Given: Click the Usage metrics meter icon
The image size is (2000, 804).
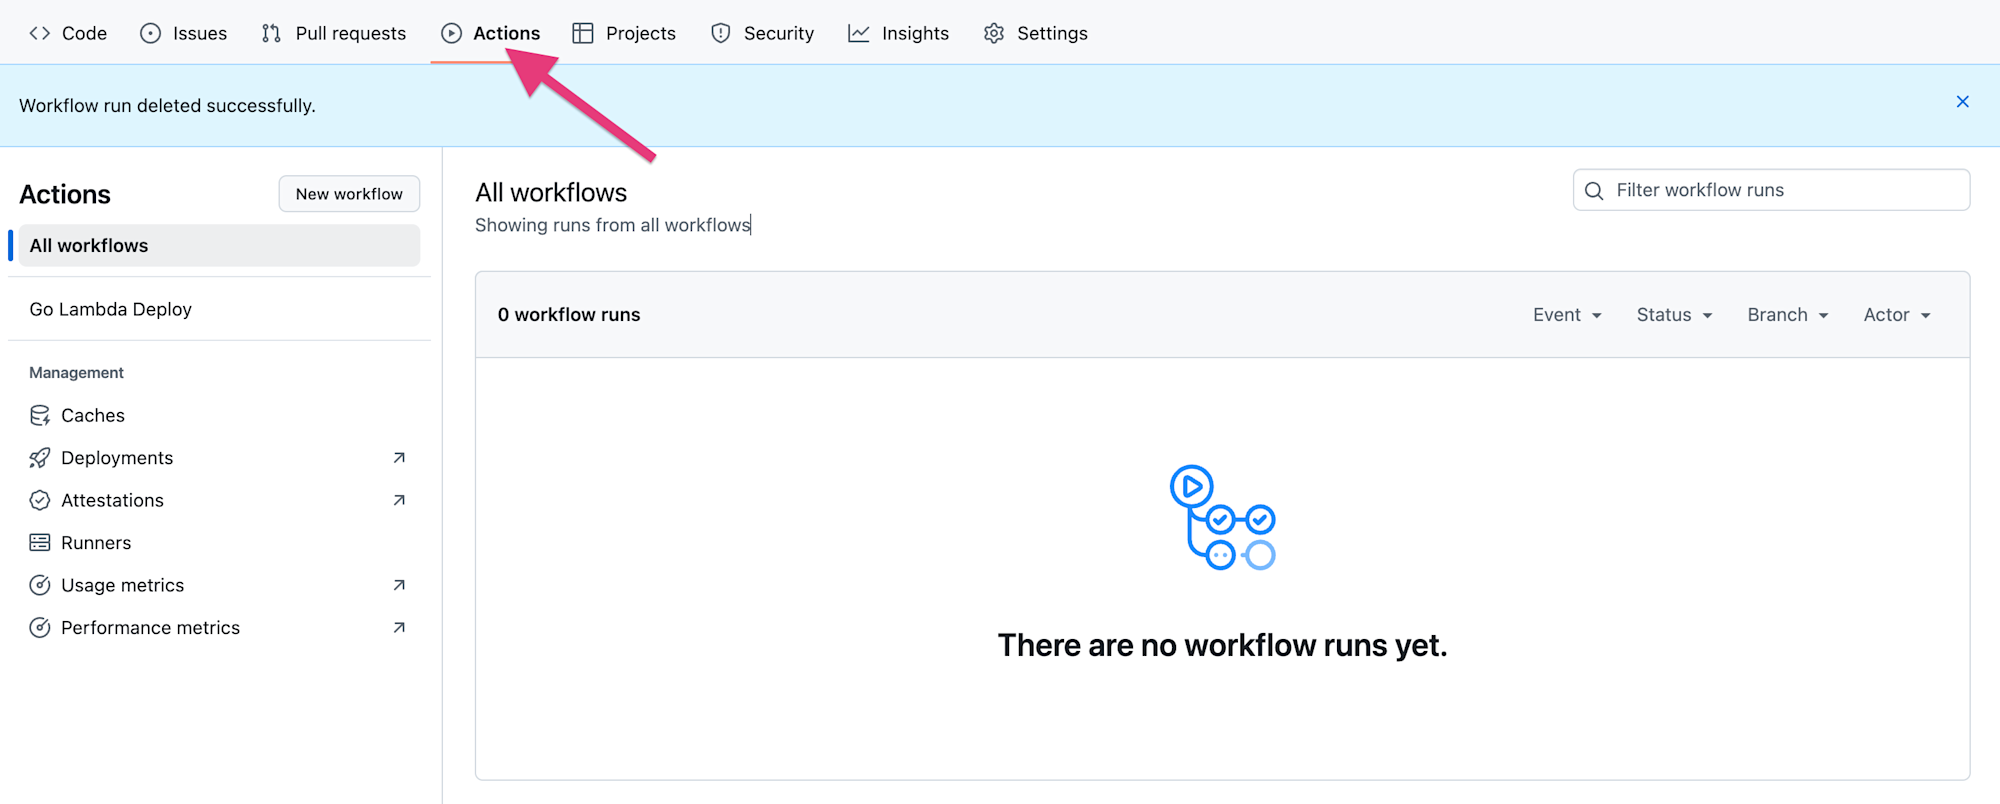Looking at the screenshot, I should pyautogui.click(x=40, y=585).
